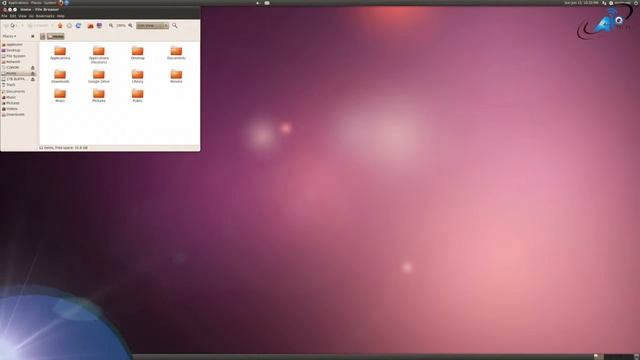Open the Google Drive folder

click(99, 76)
